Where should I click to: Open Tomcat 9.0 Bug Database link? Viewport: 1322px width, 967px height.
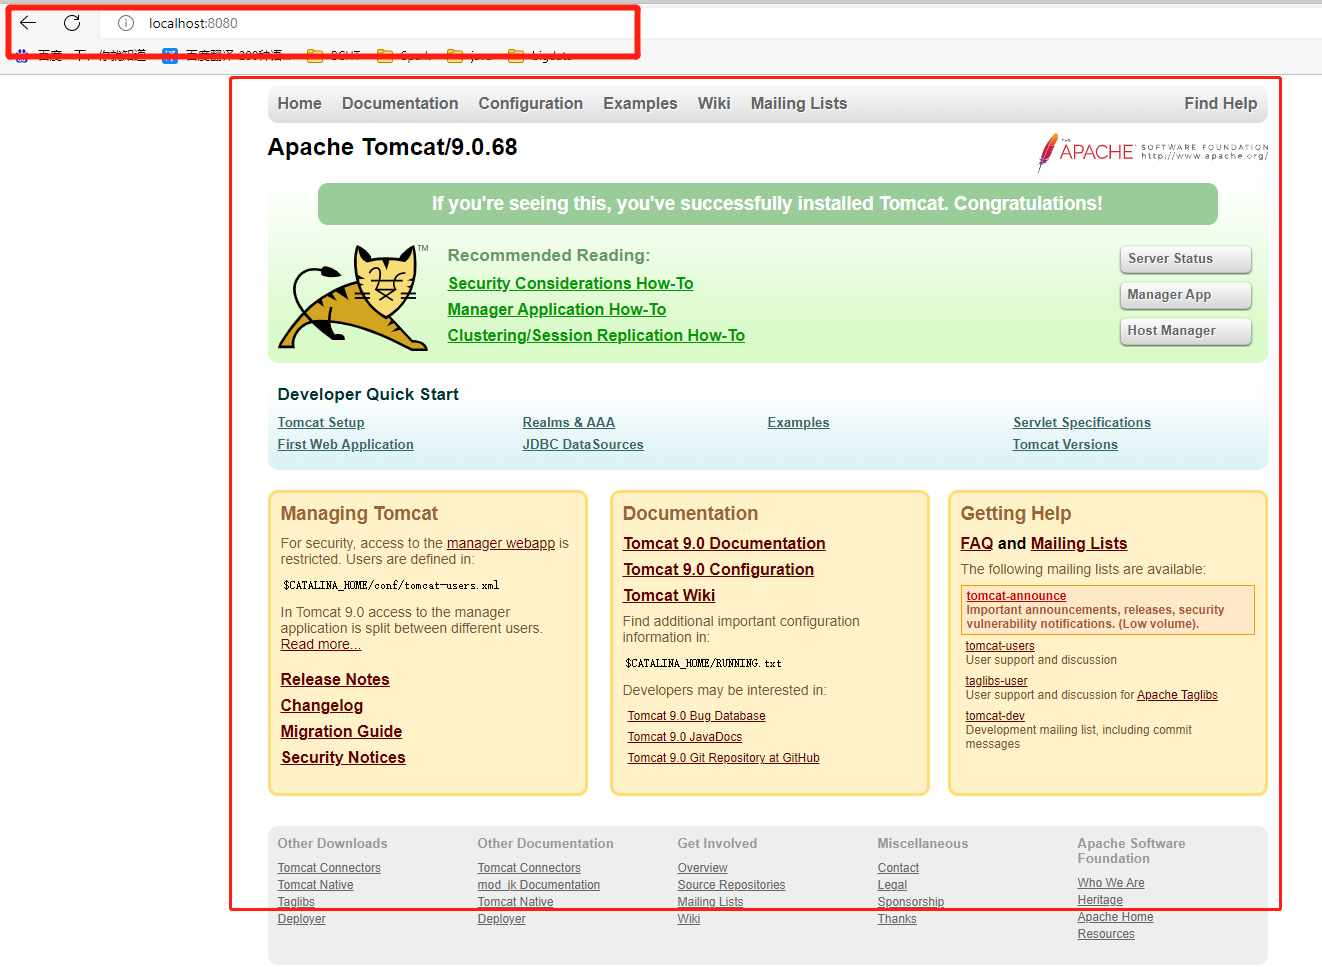point(697,716)
